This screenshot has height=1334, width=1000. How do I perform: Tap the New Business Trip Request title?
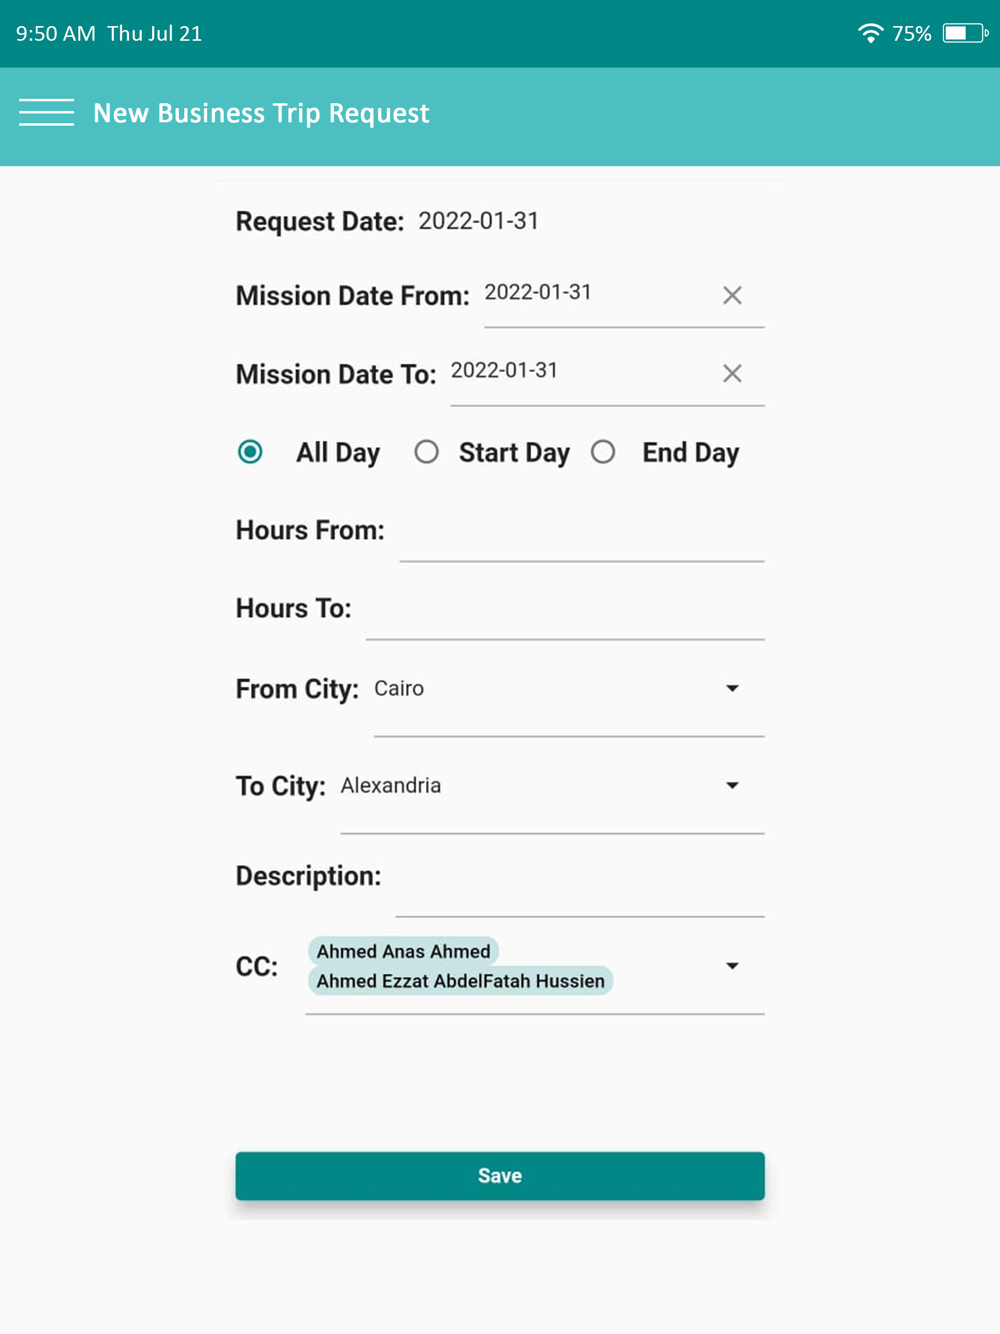[x=261, y=113]
